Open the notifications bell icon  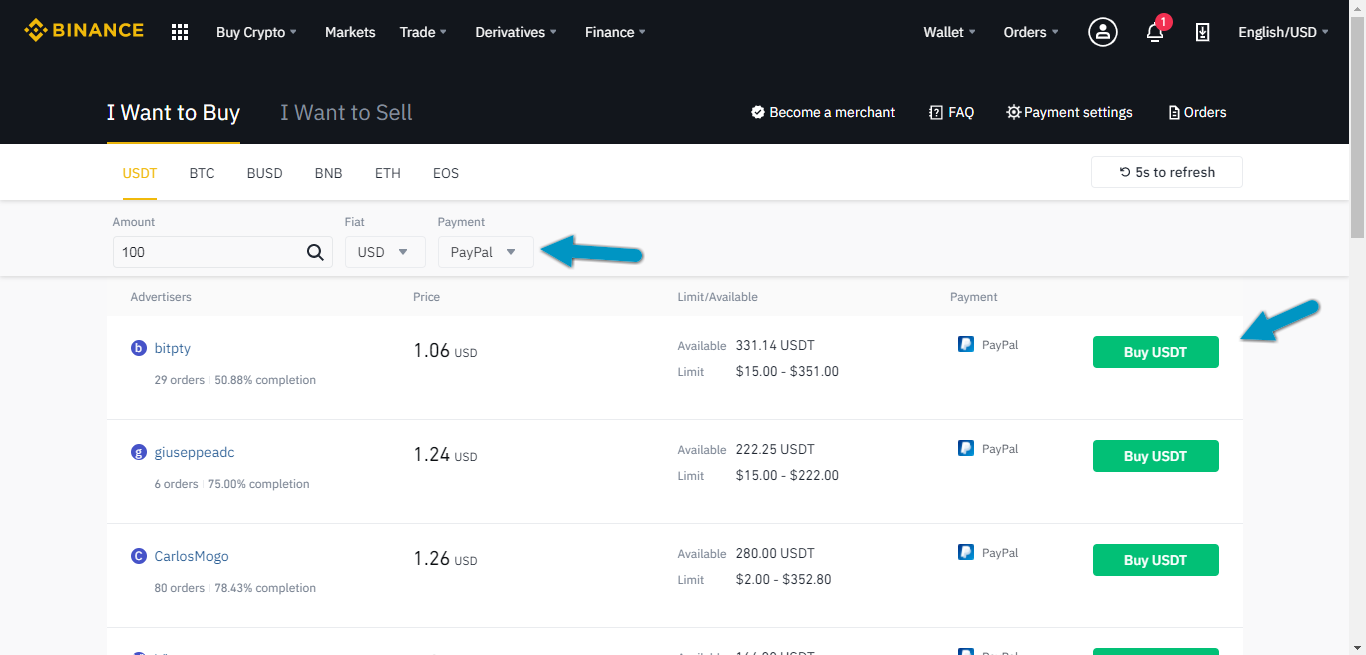click(1155, 31)
